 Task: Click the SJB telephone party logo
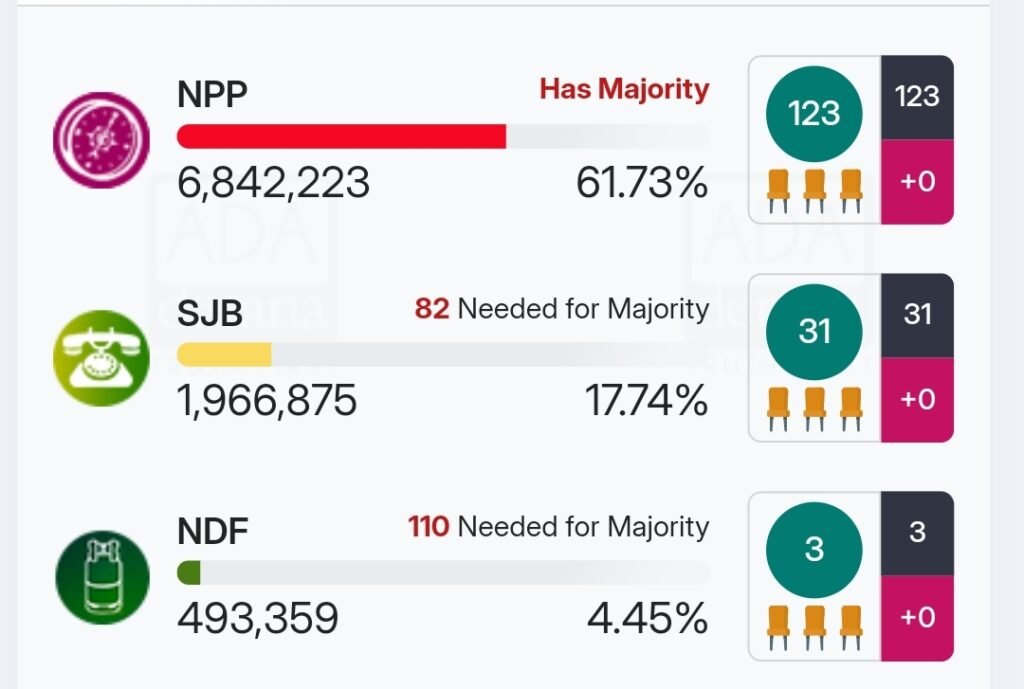click(x=101, y=358)
